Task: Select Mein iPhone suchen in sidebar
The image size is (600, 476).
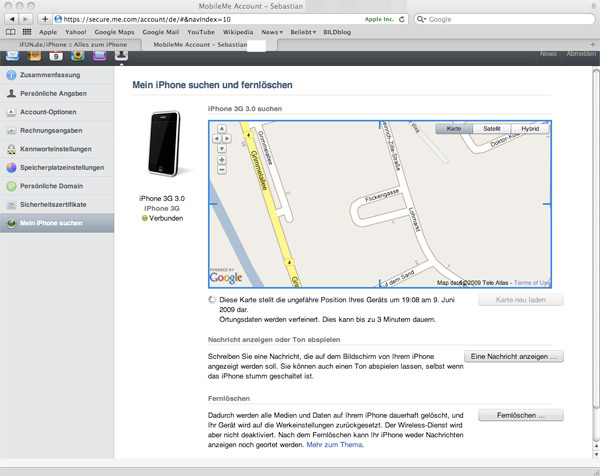Action: pos(57,223)
